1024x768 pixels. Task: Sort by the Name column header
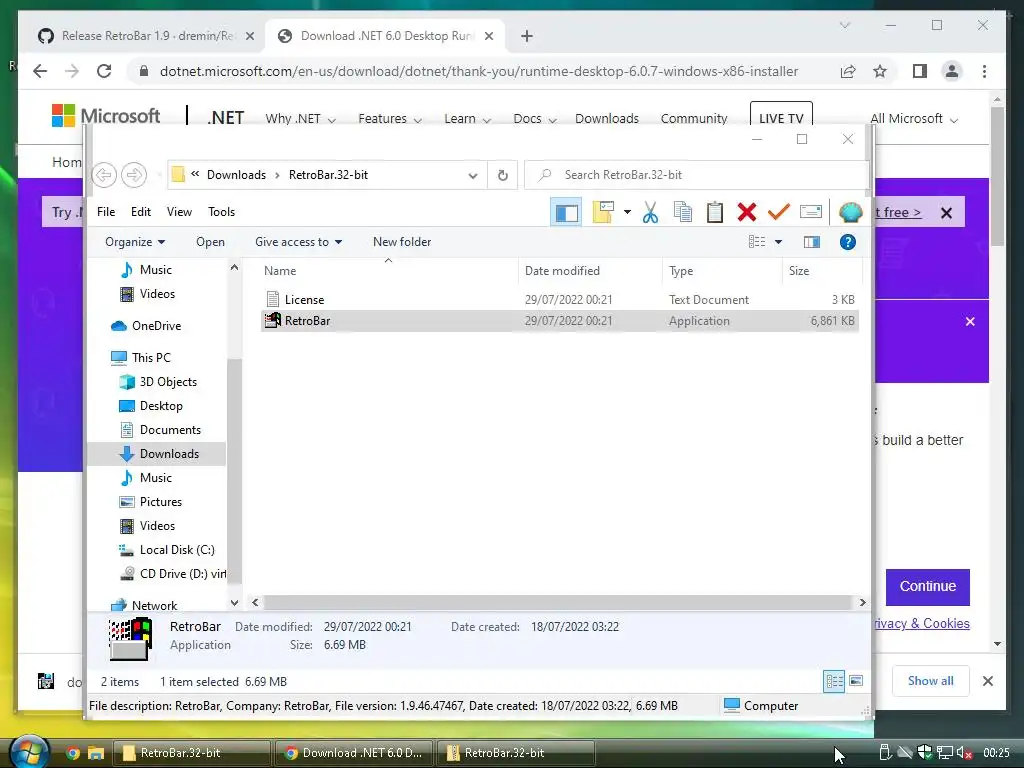[280, 270]
